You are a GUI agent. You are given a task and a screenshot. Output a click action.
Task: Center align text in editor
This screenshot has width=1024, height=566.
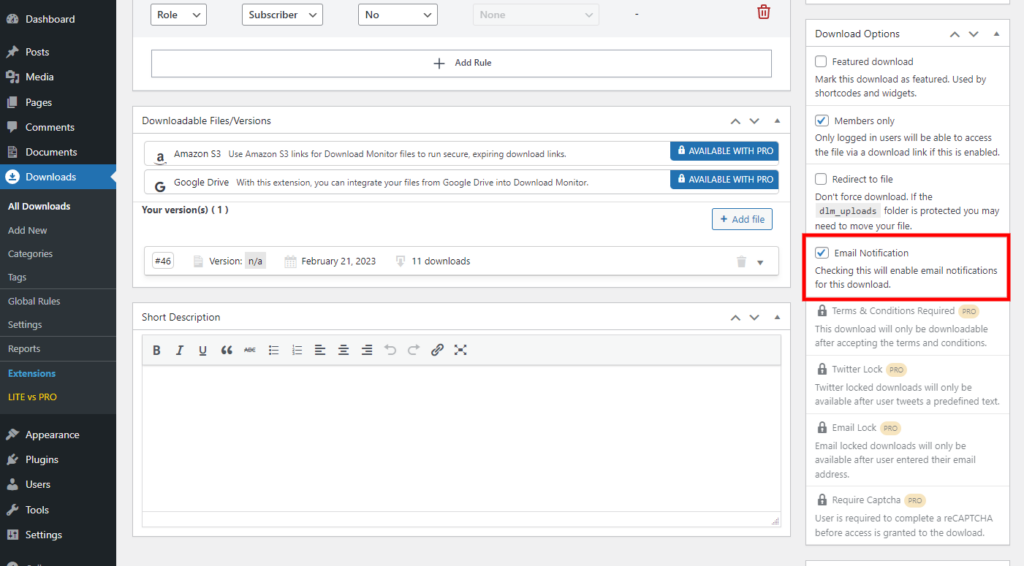(x=343, y=350)
